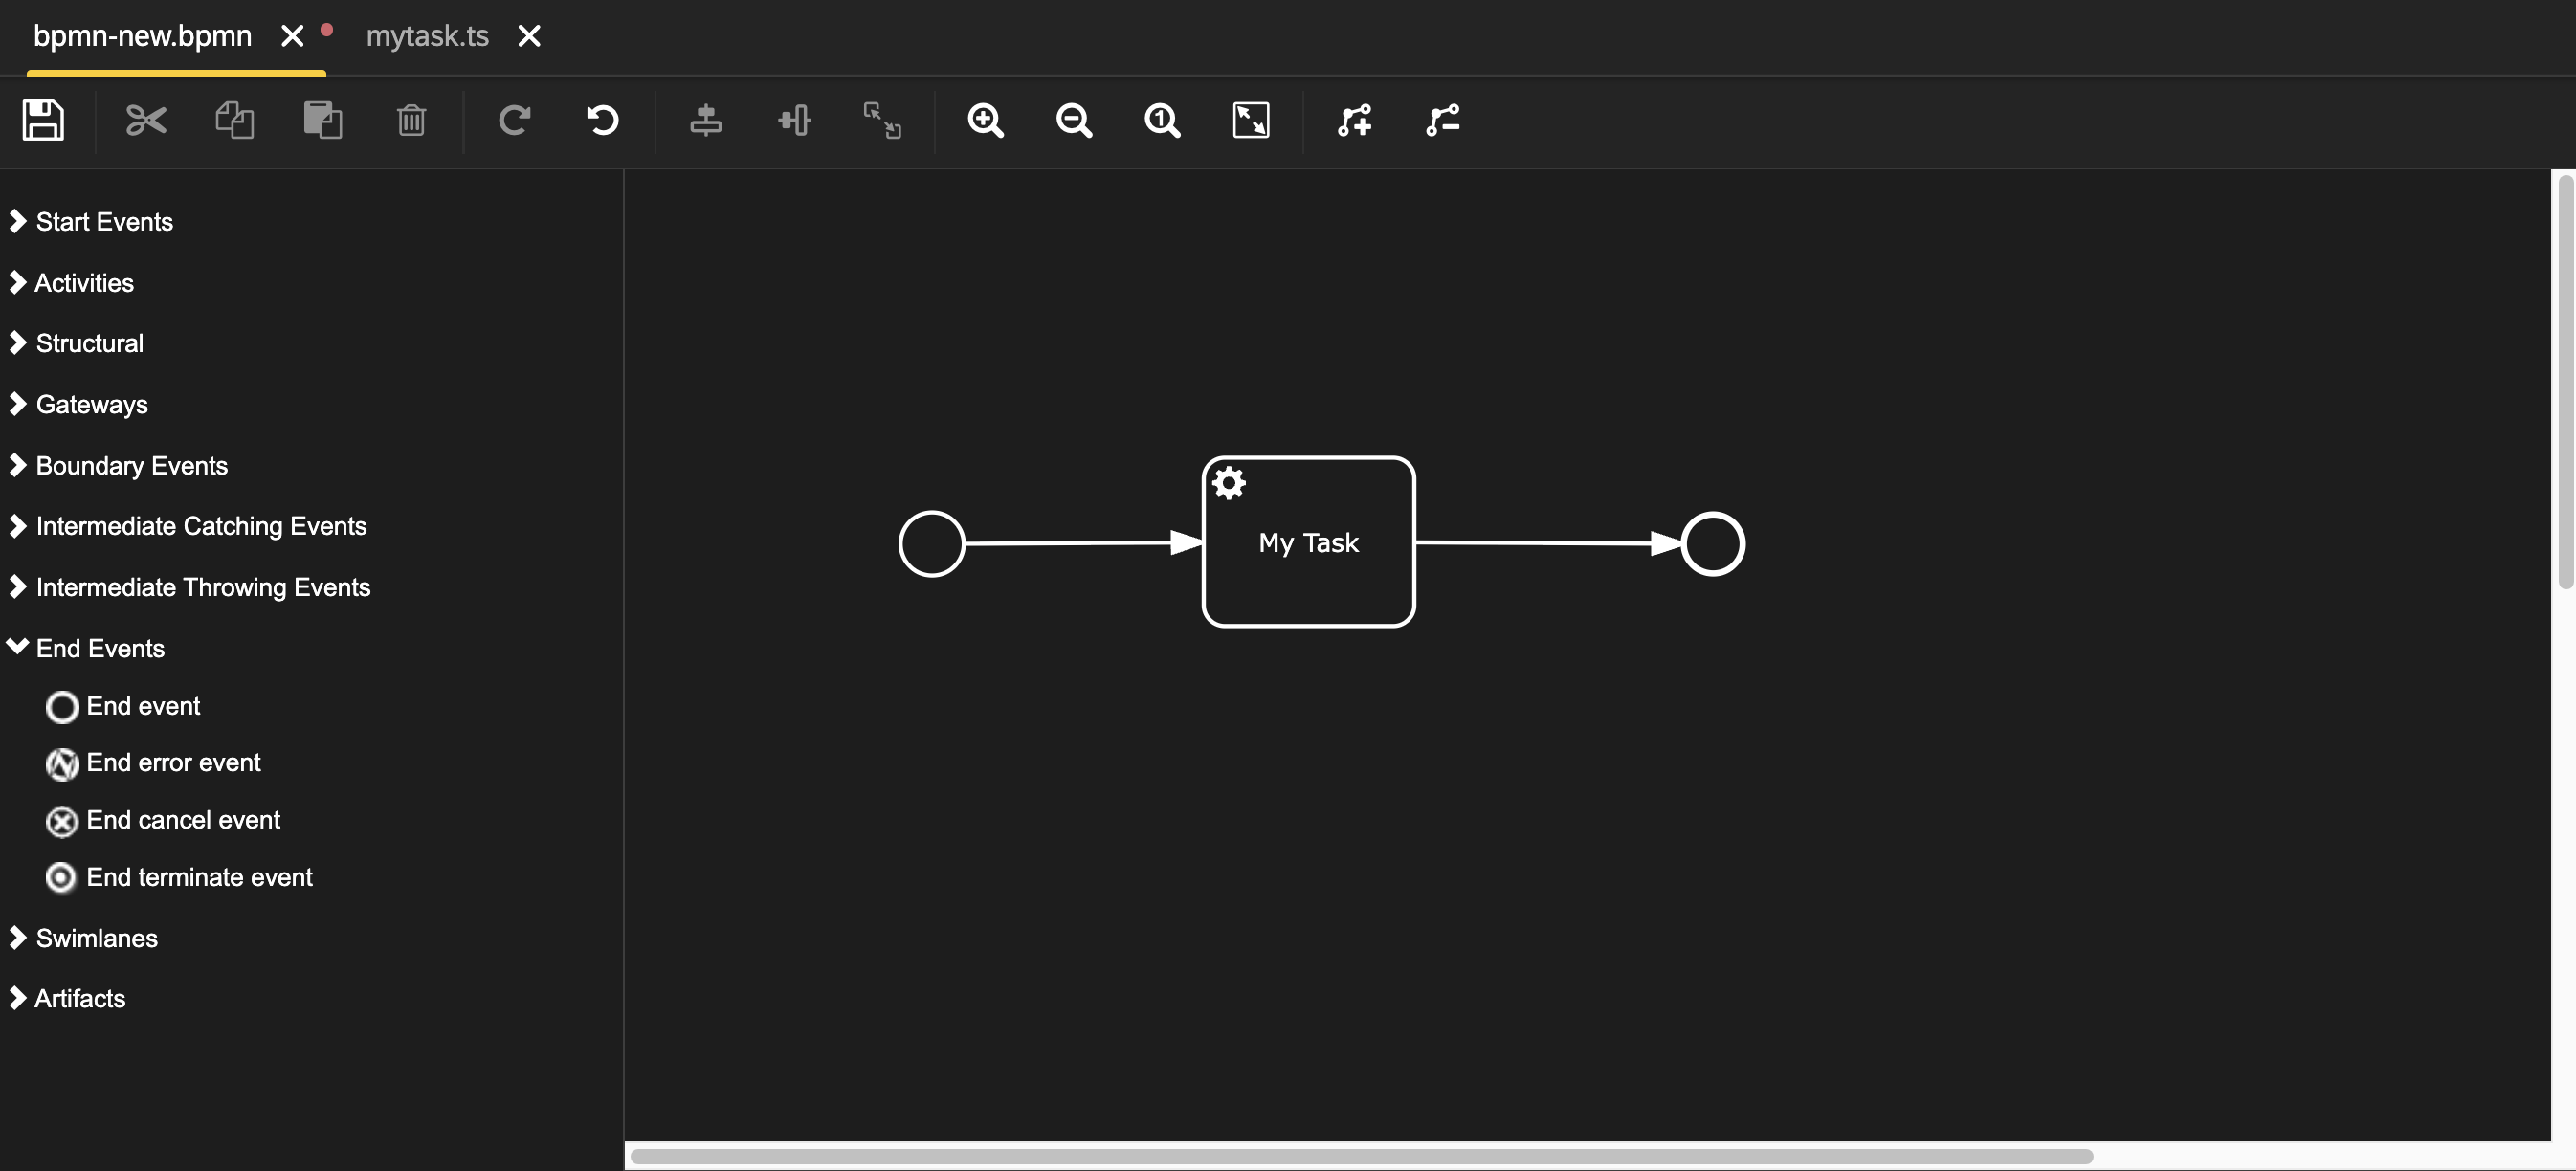Screen dimensions: 2576x1171
Task: Reset zoom to original size
Action: [1160, 120]
